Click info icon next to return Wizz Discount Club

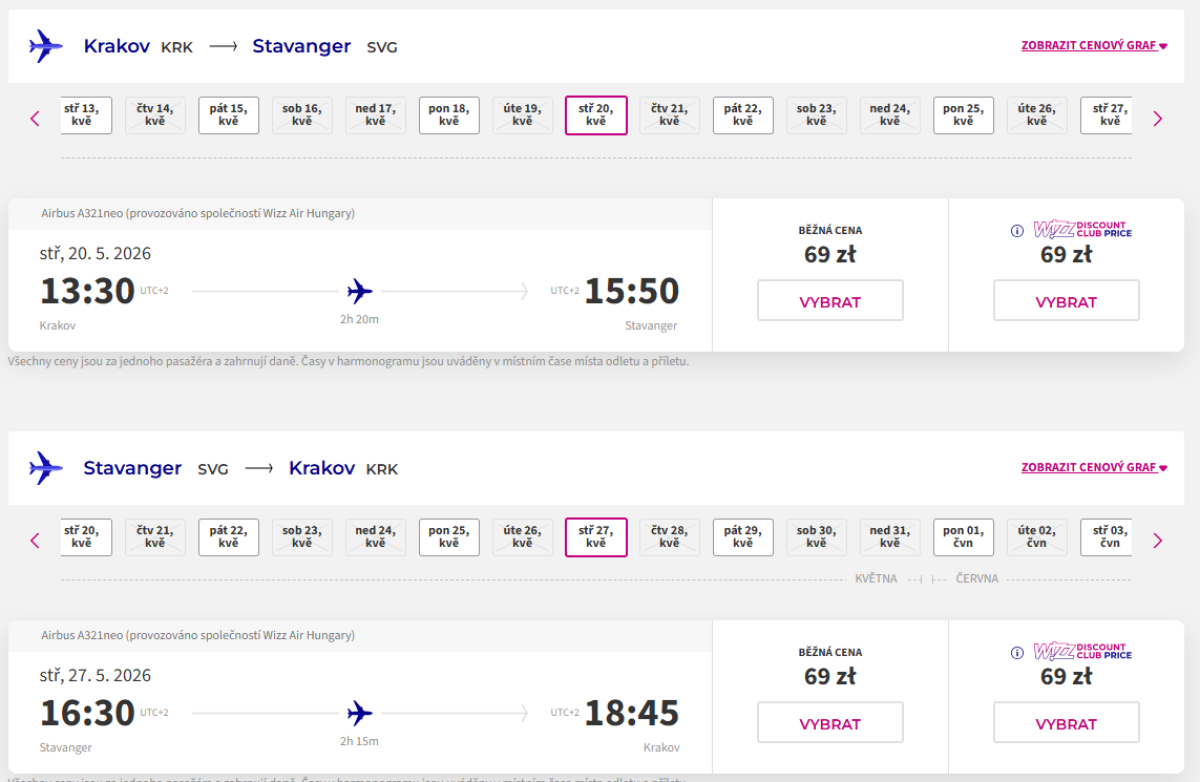click(x=1017, y=653)
